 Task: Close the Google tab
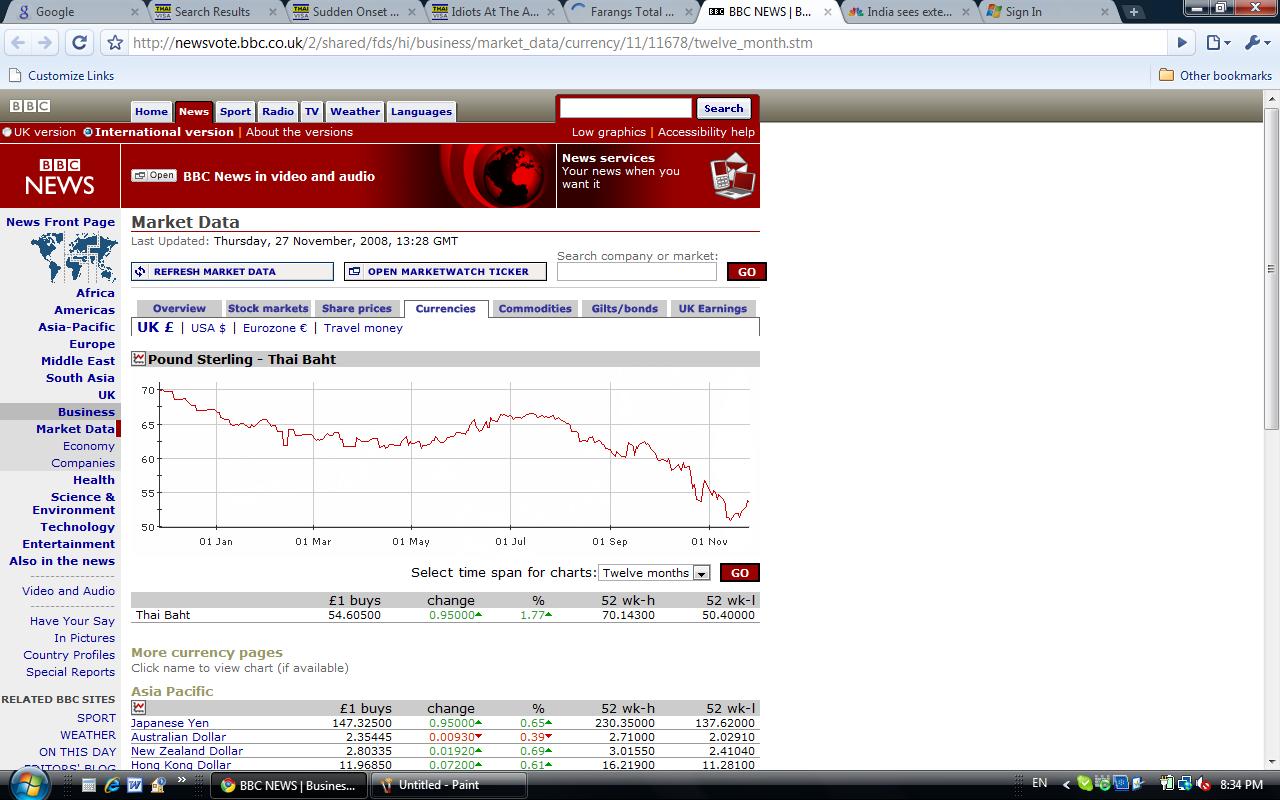click(135, 12)
